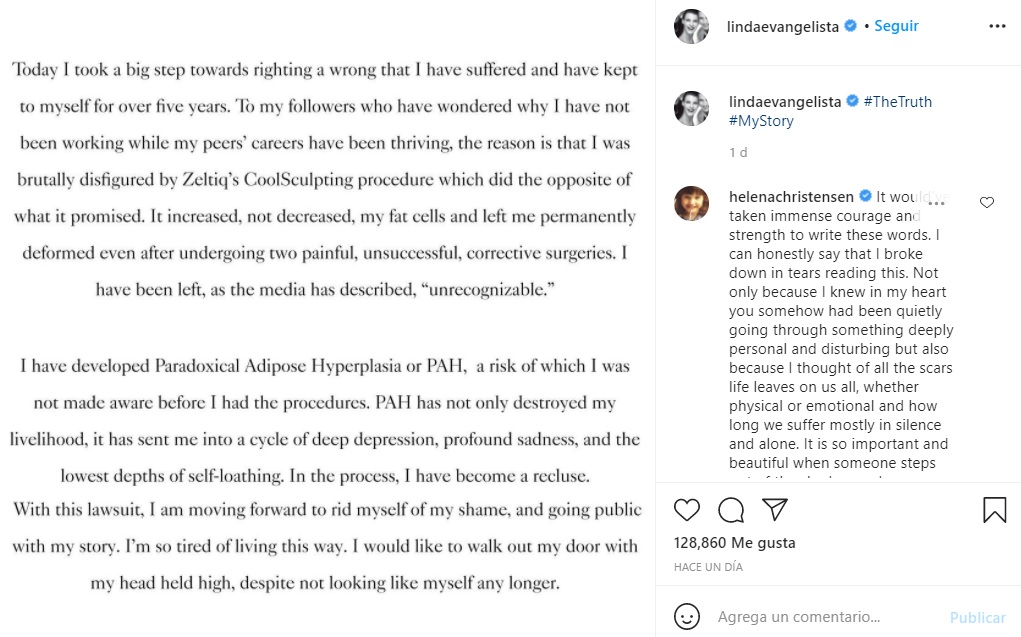Image resolution: width=1021 pixels, height=637 pixels.
Task: Like Helena Christensen's comment
Action: (x=987, y=202)
